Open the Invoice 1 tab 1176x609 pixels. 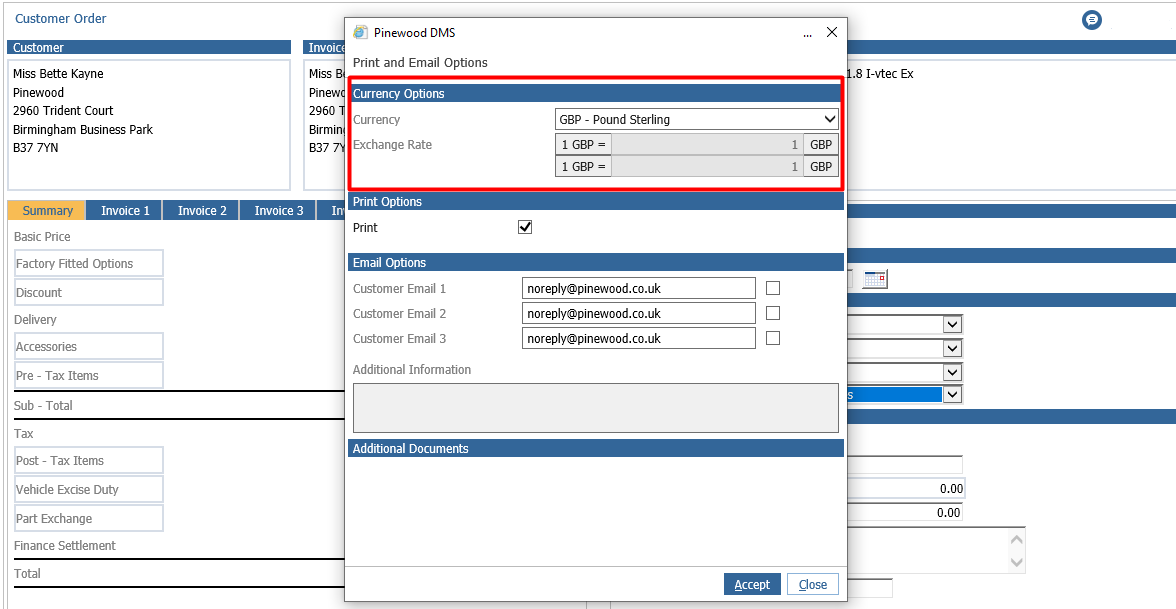125,211
